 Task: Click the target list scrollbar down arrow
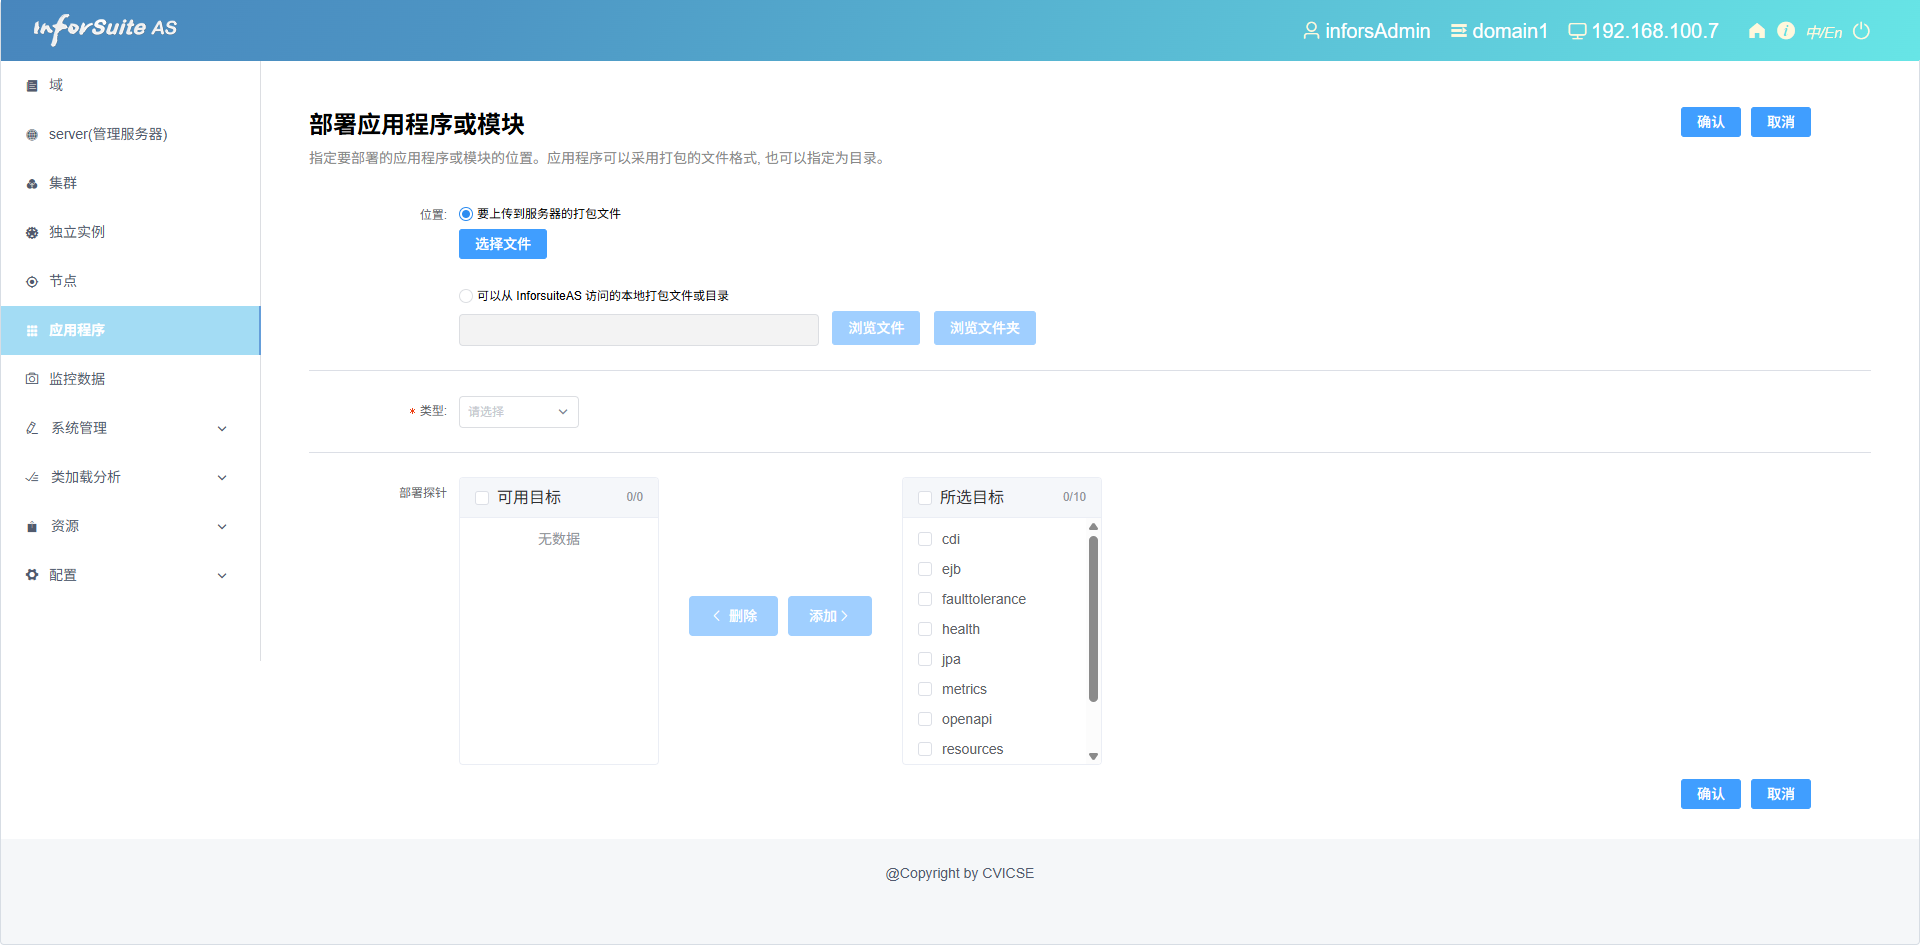tap(1093, 756)
